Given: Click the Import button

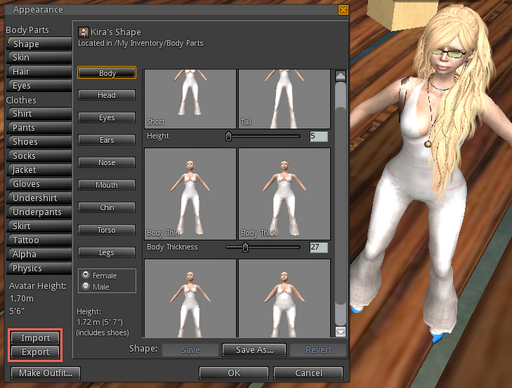Looking at the screenshot, I should [x=35, y=338].
